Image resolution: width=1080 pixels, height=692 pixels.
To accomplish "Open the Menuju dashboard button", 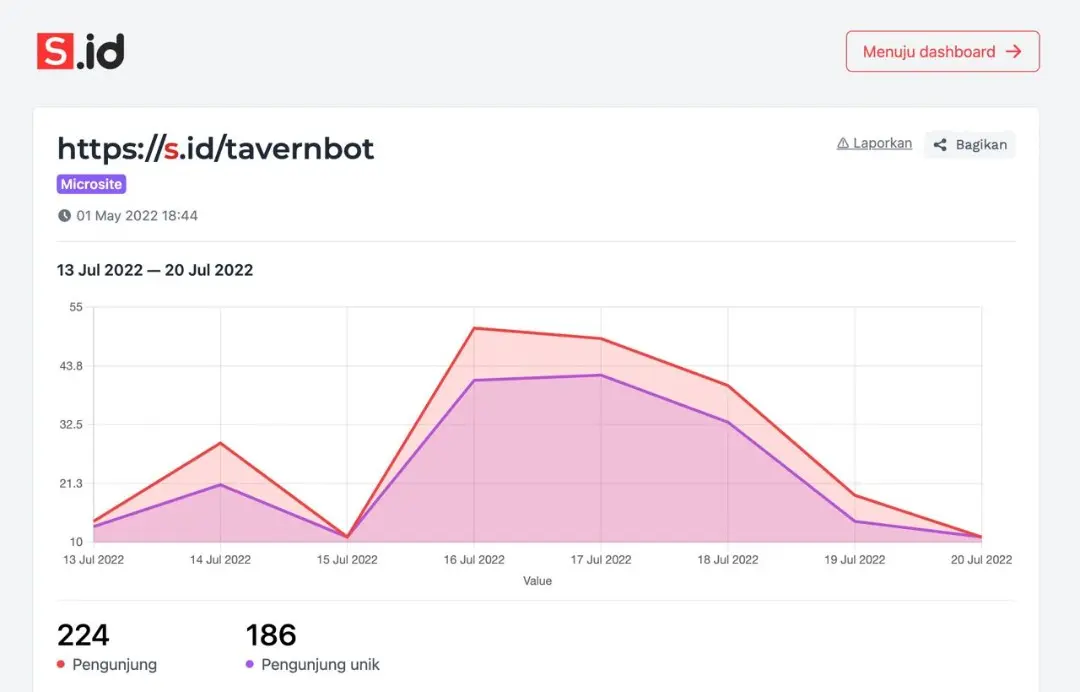I will click(x=942, y=52).
